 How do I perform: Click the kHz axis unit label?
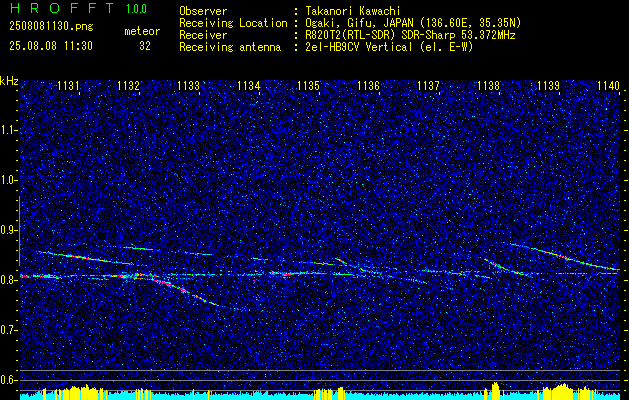[9, 81]
